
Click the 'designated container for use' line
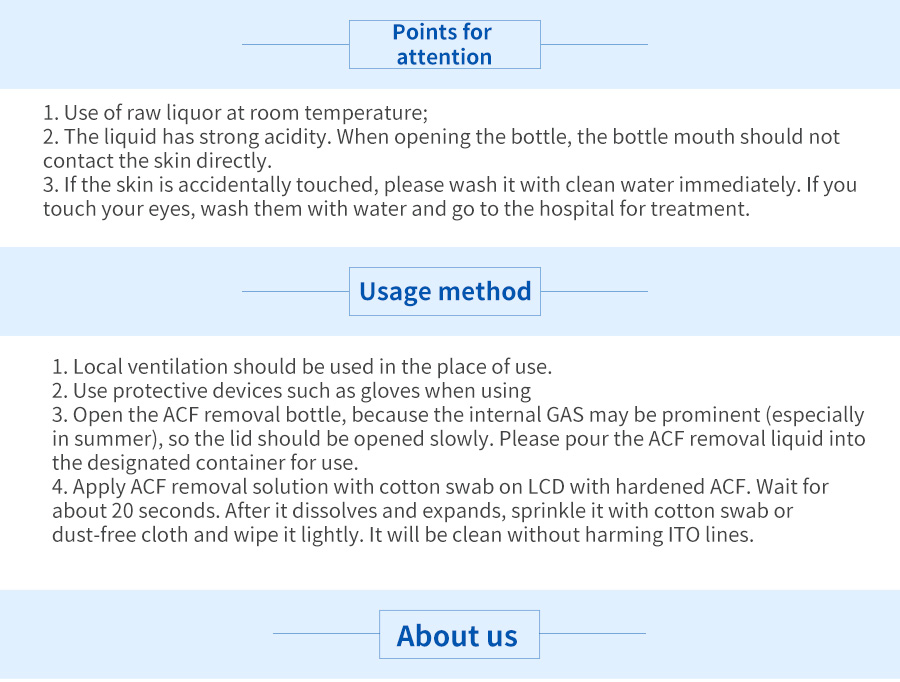[205, 463]
